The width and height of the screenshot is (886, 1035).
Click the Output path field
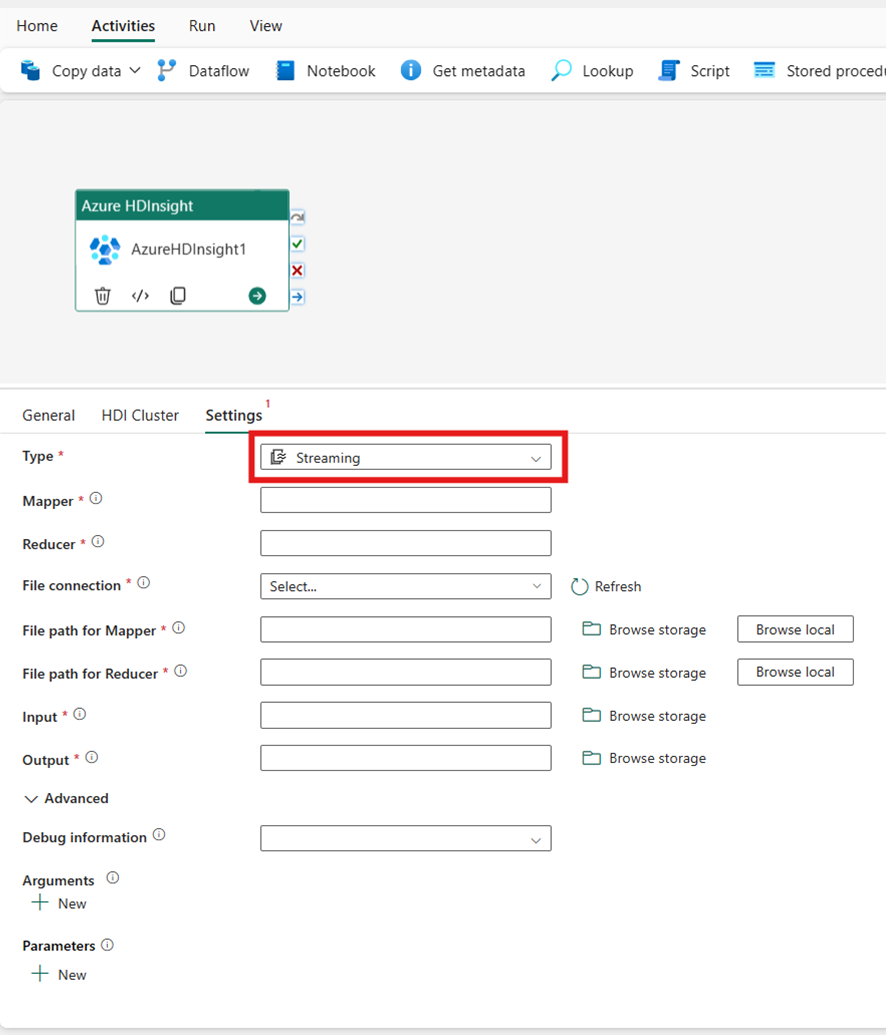405,758
